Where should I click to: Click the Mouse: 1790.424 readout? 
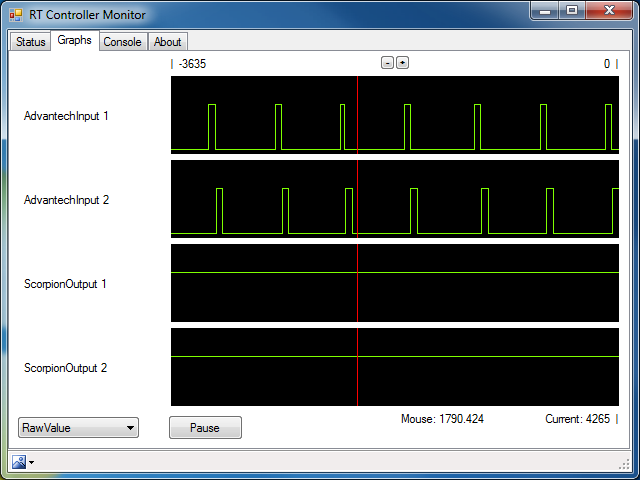[442, 419]
